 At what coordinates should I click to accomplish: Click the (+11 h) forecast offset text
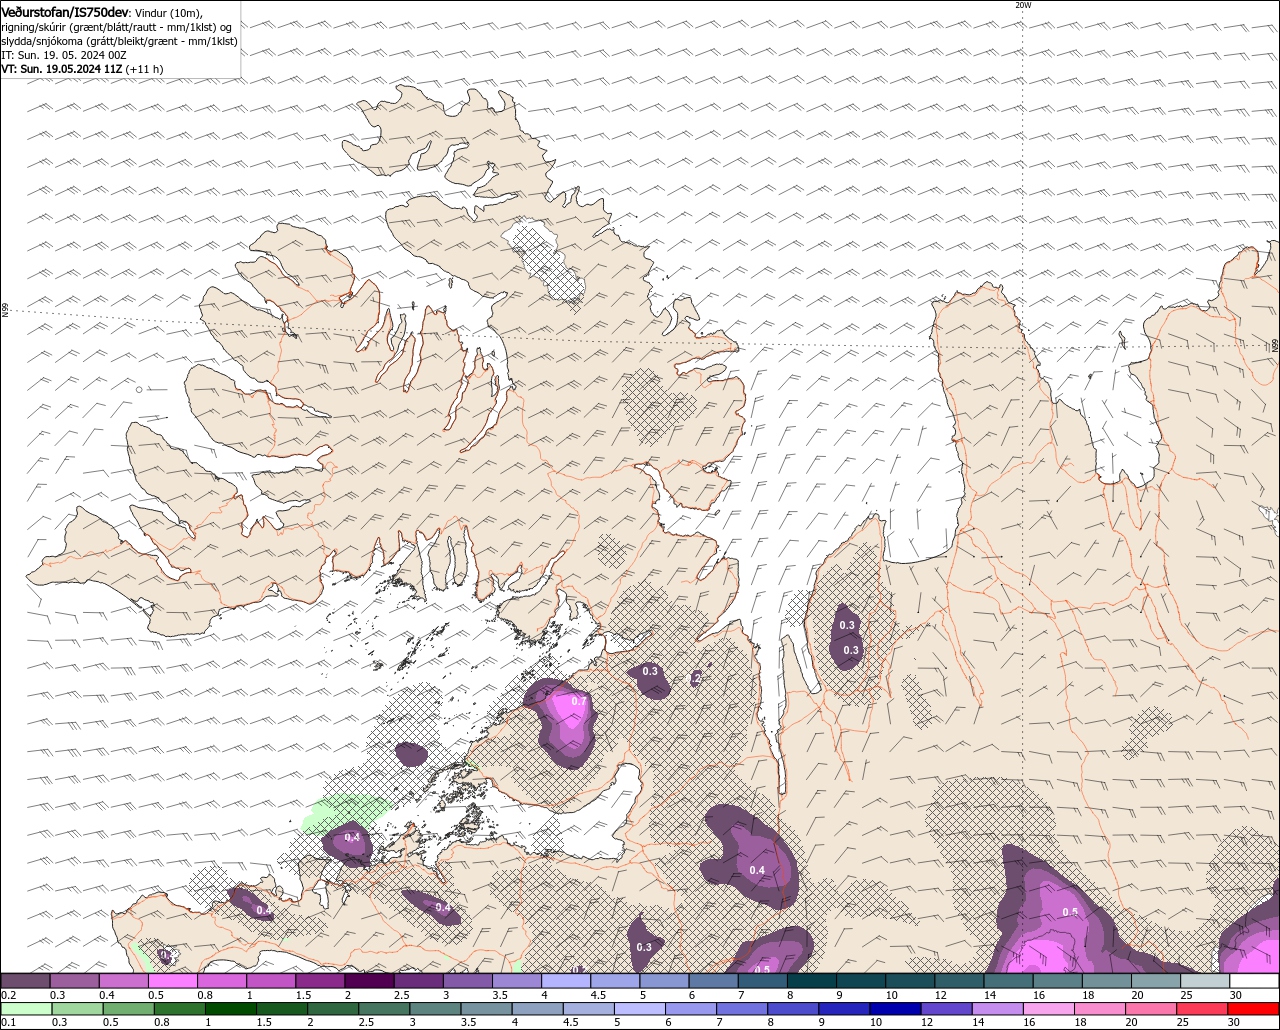coord(145,69)
